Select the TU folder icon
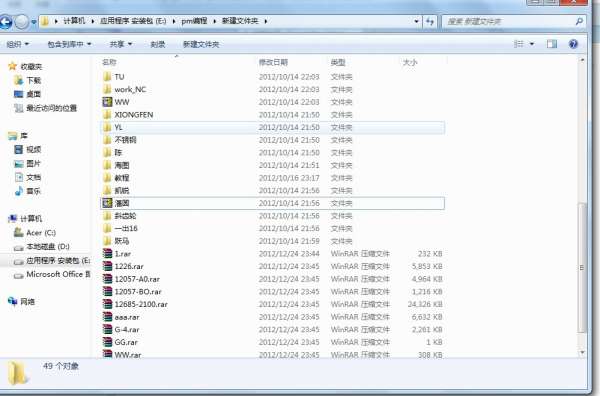 [x=108, y=77]
